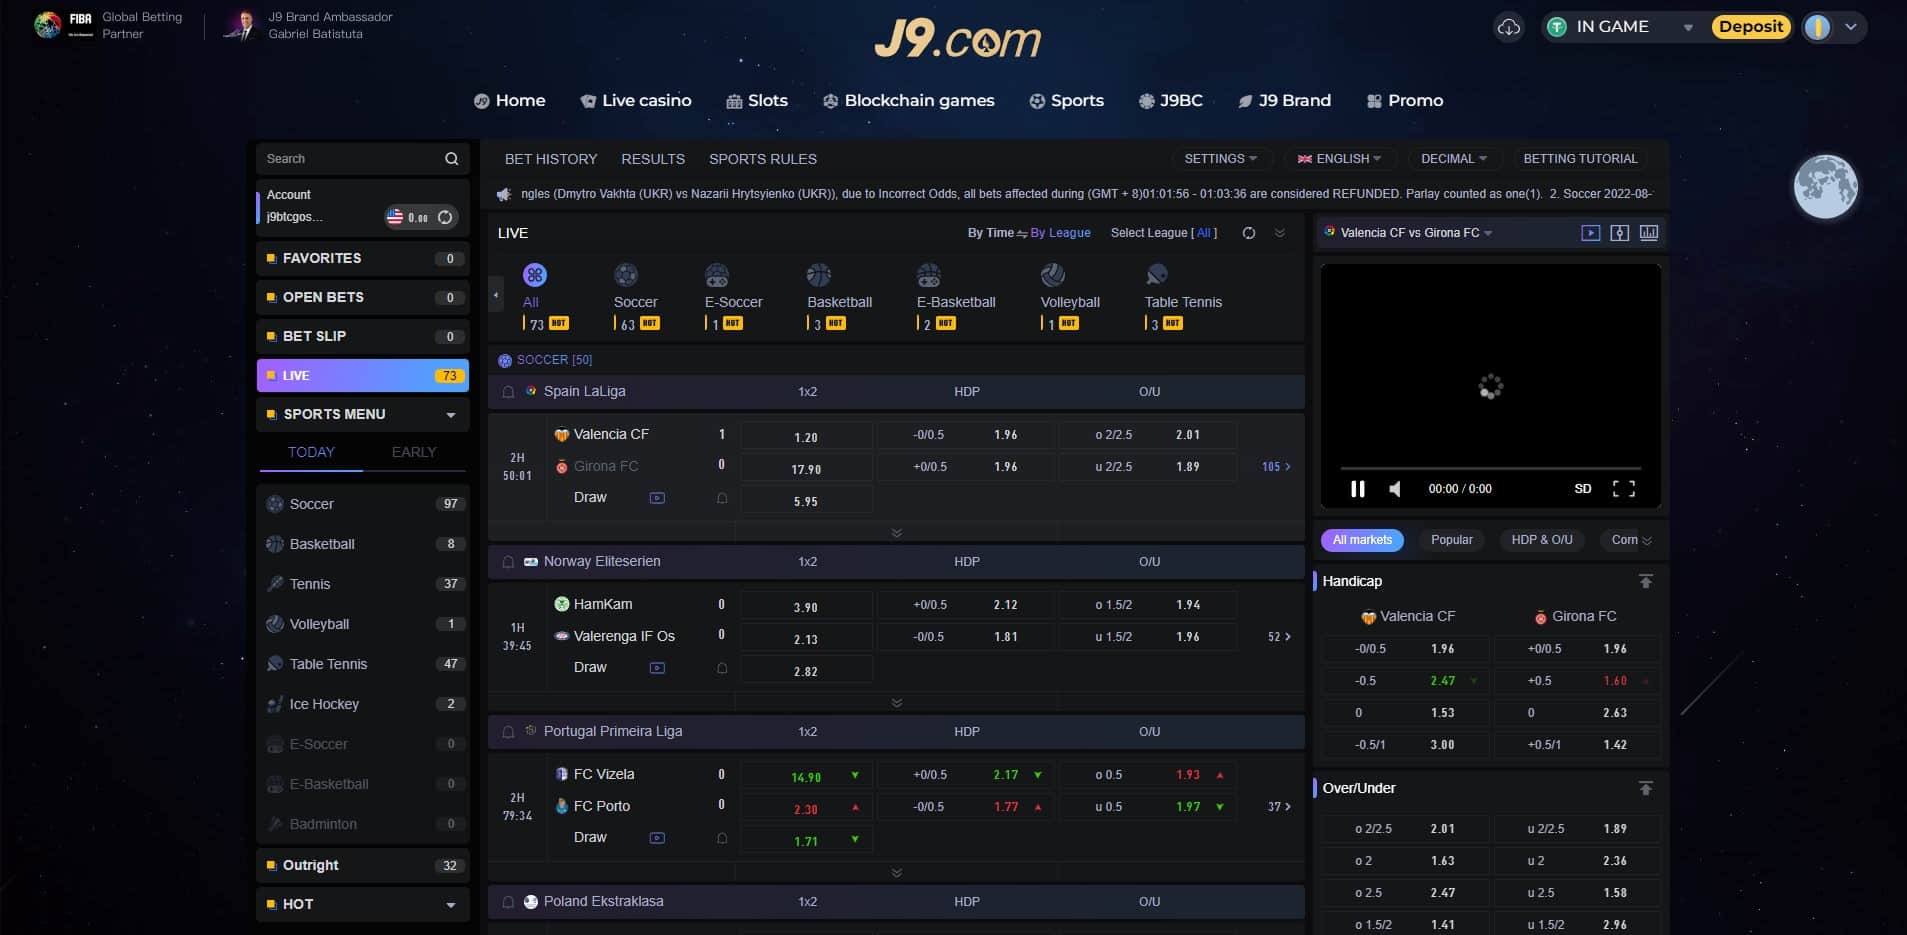Viewport: 1907px width, 935px height.
Task: Open the ENGLISH language dropdown
Action: click(x=1339, y=159)
